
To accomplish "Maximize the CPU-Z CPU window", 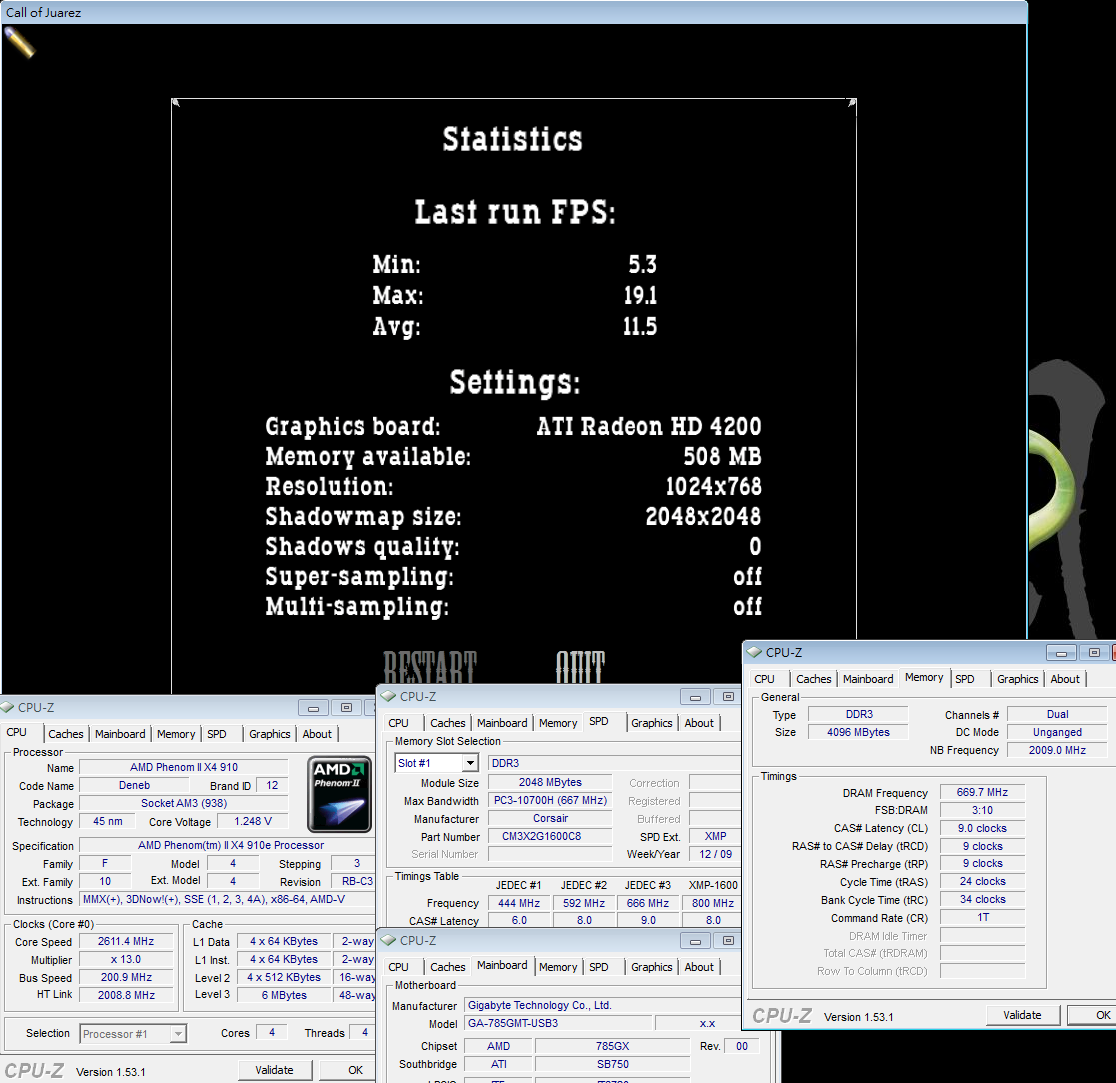I will [346, 708].
